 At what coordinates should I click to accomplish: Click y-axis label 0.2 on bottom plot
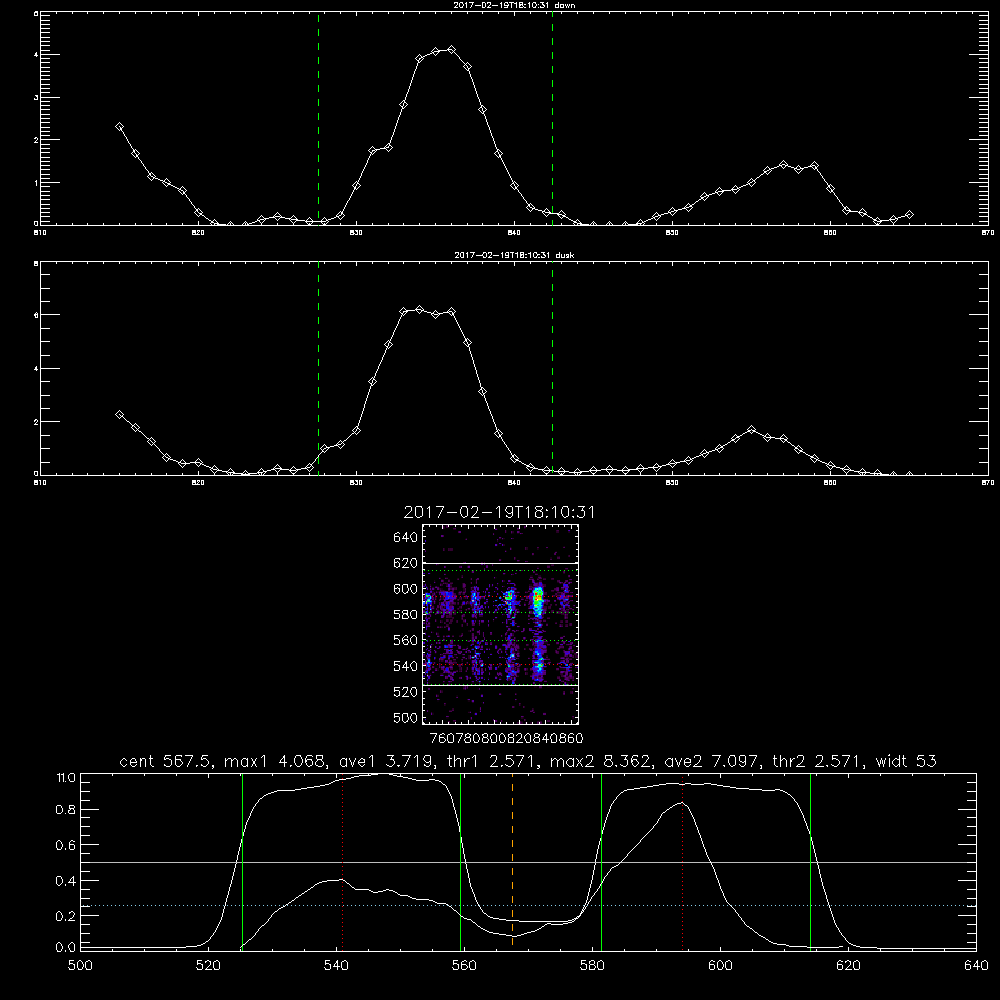coord(66,916)
